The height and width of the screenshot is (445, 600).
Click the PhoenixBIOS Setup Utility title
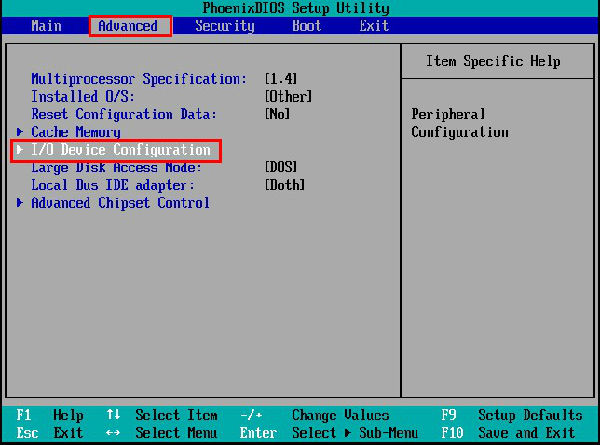[296, 8]
